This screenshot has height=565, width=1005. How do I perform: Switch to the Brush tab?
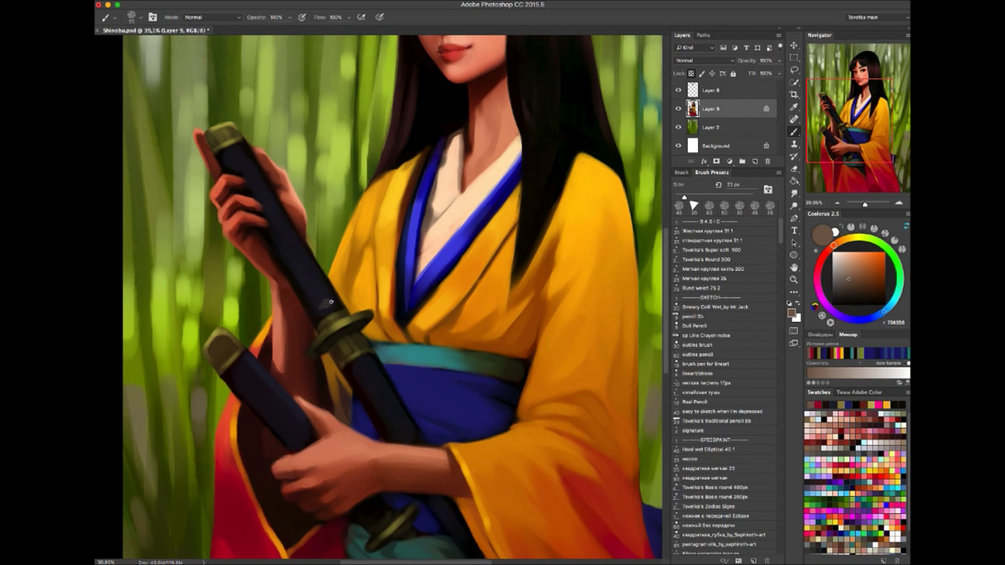[681, 172]
